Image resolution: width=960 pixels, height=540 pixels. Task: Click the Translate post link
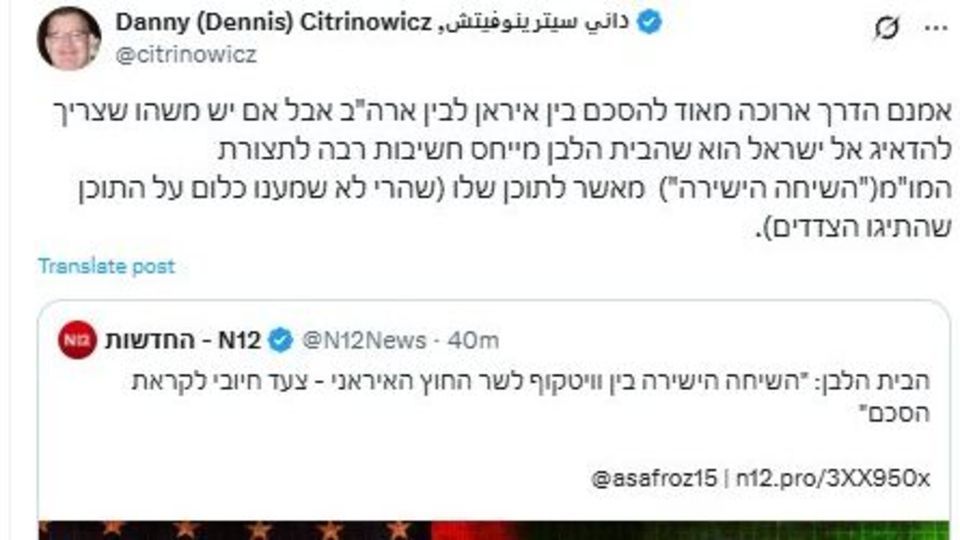click(106, 266)
